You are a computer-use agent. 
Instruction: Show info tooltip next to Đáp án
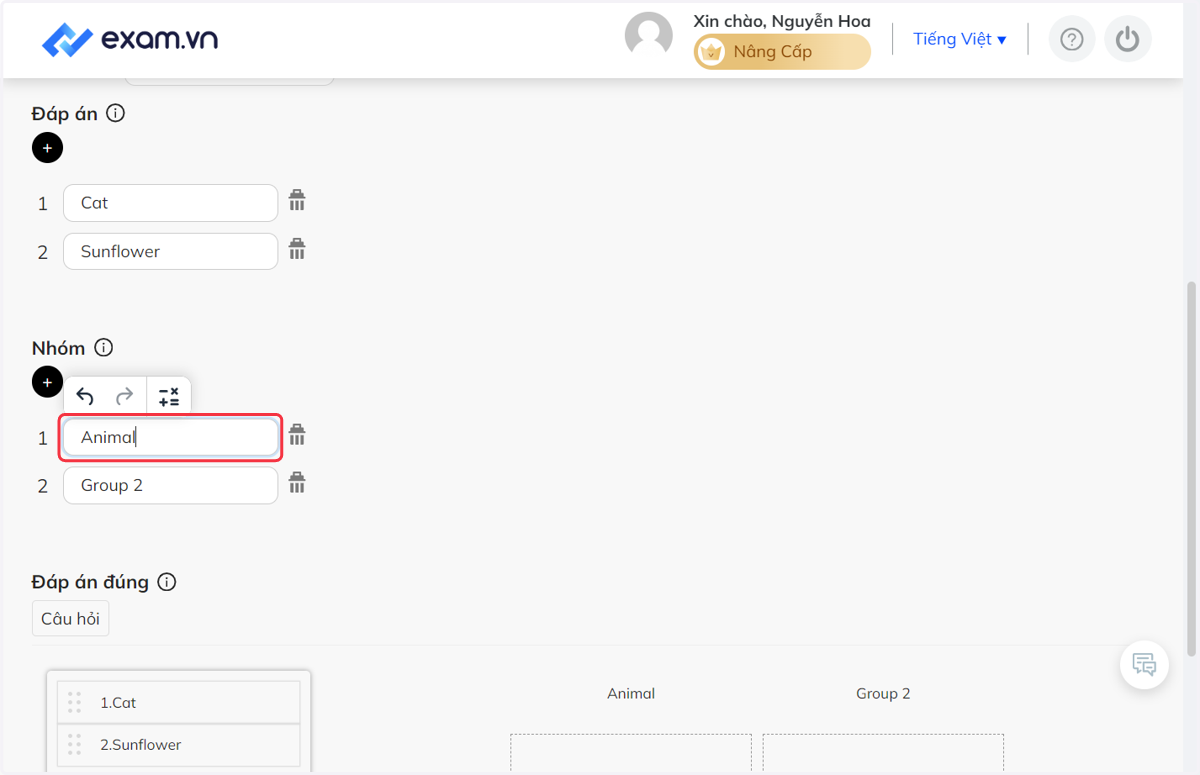tap(115, 113)
